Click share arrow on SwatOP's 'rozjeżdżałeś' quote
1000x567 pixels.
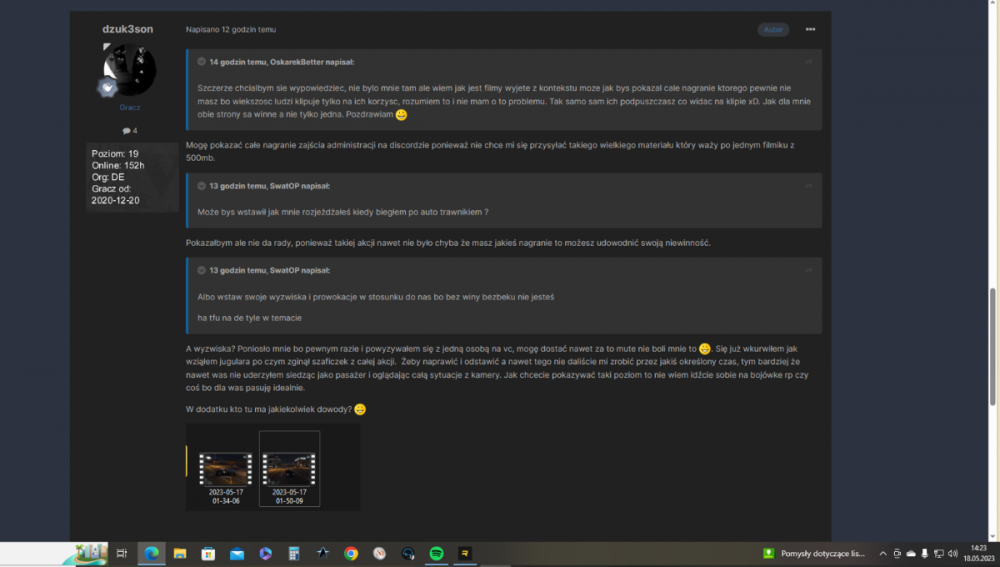[809, 186]
